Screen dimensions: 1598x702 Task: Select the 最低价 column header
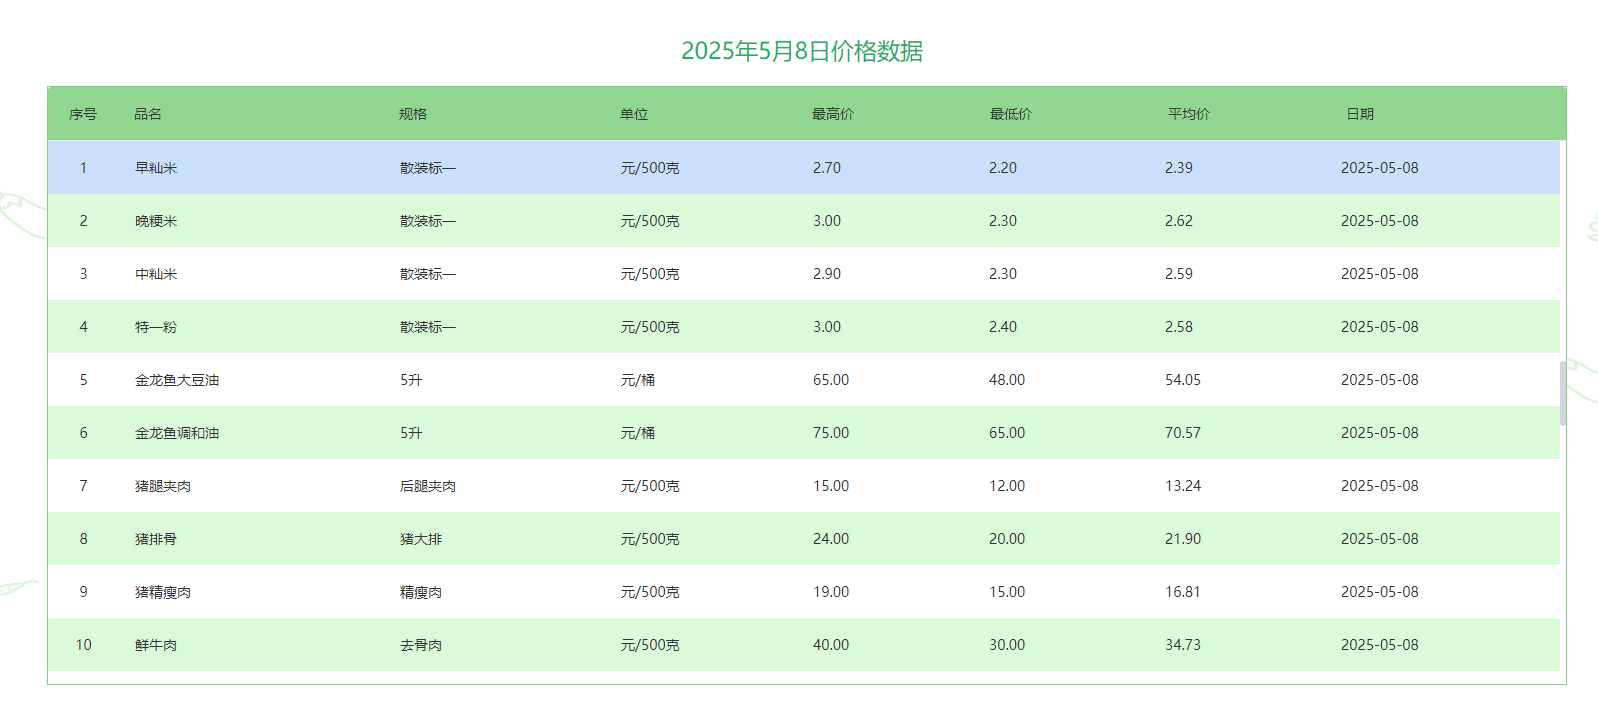click(1010, 114)
